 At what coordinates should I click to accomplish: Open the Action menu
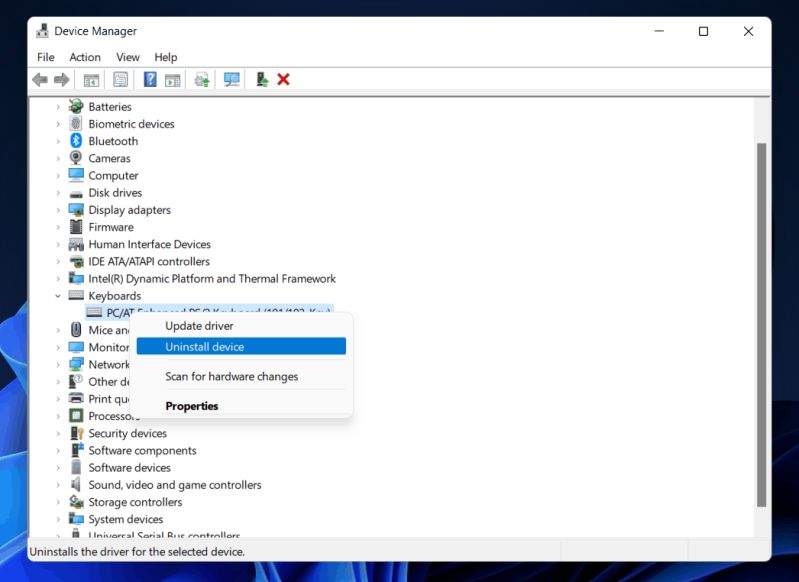85,57
